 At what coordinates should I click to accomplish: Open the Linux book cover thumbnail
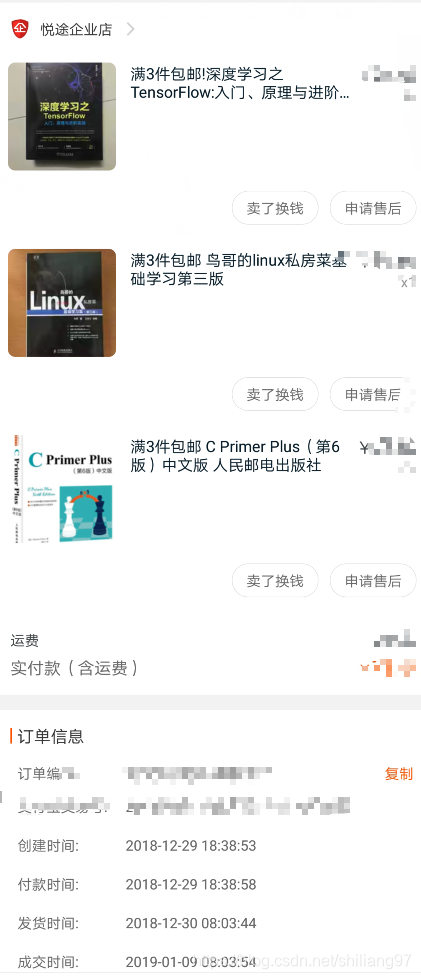62,303
